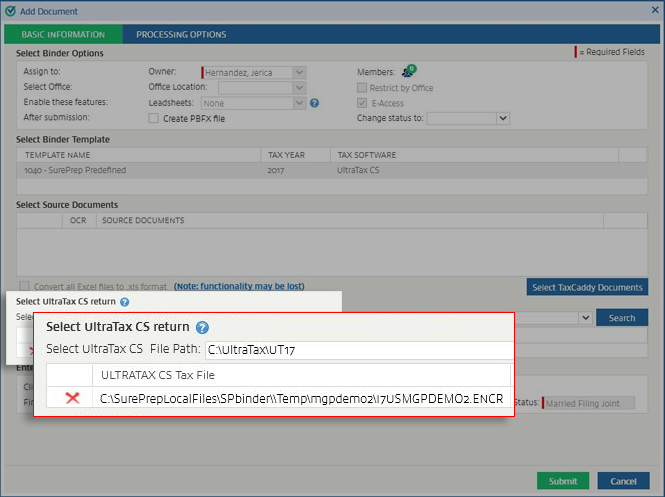665x497 pixels.
Task: Open help icon beside Leadsheets dropdown
Action: coord(314,103)
